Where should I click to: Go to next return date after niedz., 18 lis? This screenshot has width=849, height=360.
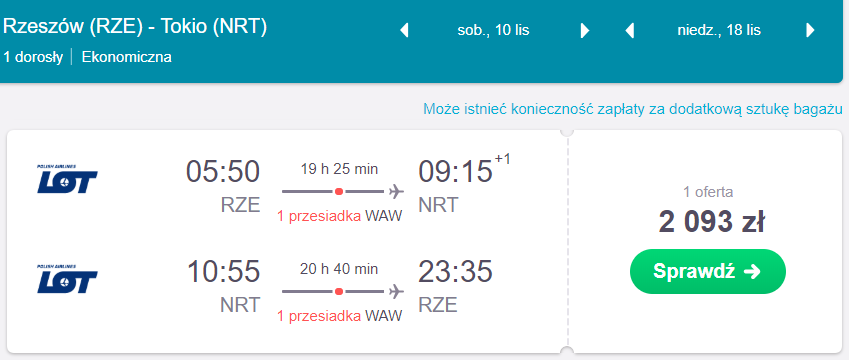point(810,30)
